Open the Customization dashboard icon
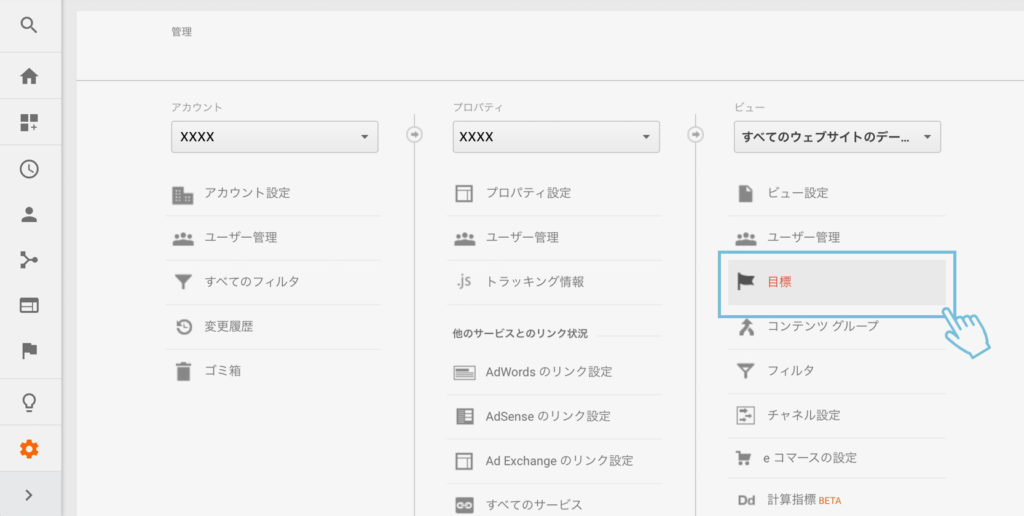The width and height of the screenshot is (1024, 516). 29,123
